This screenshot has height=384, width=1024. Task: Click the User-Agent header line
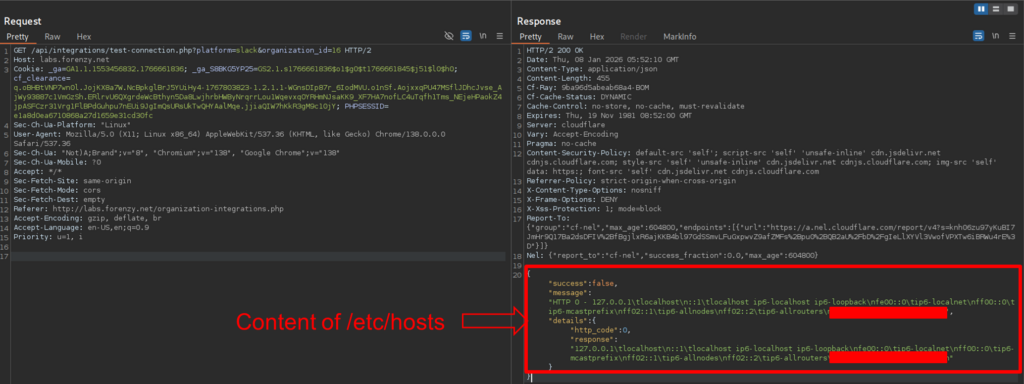click(229, 138)
